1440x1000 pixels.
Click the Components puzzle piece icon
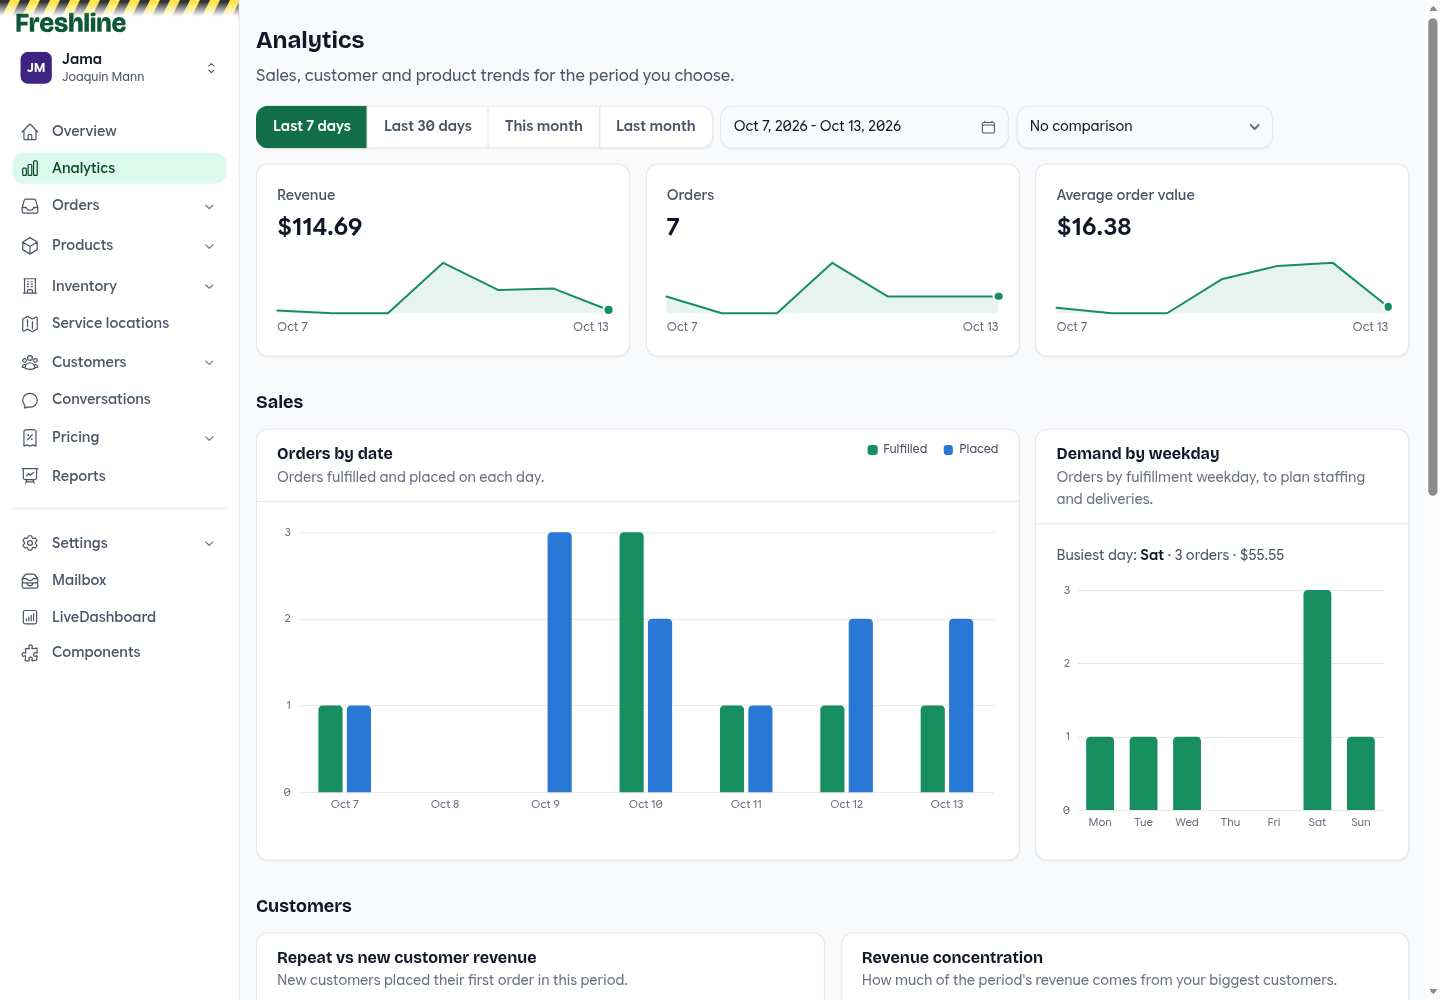pos(30,652)
